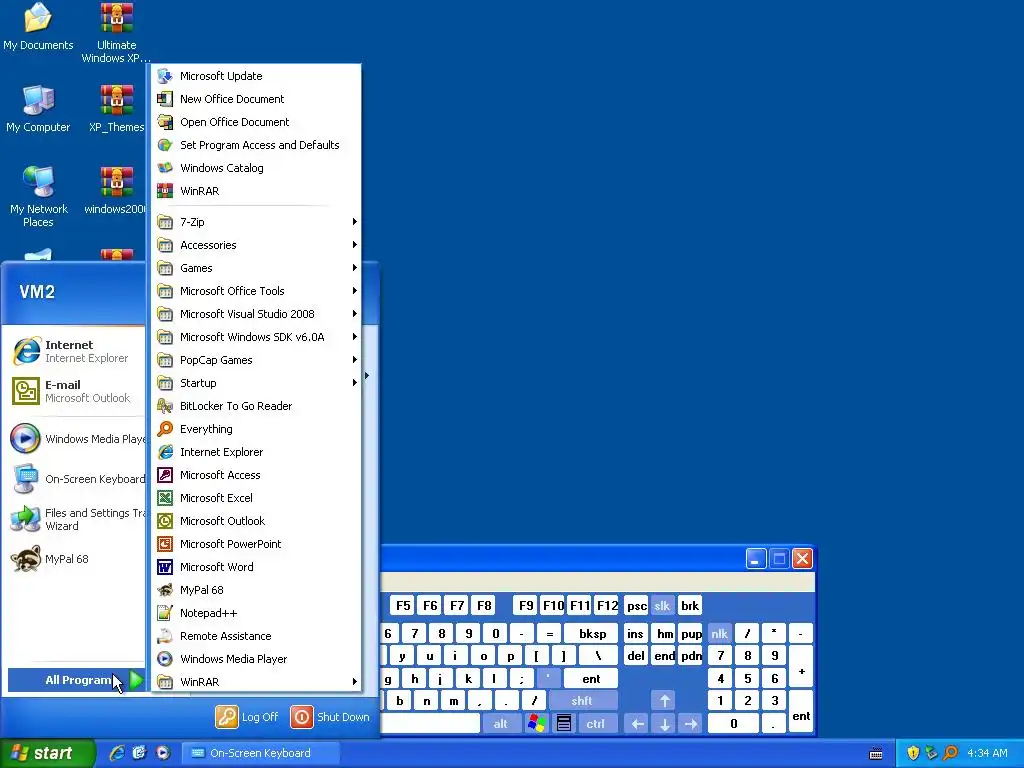The width and height of the screenshot is (1024, 768).
Task: Toggle num lock nlk key
Action: (720, 633)
